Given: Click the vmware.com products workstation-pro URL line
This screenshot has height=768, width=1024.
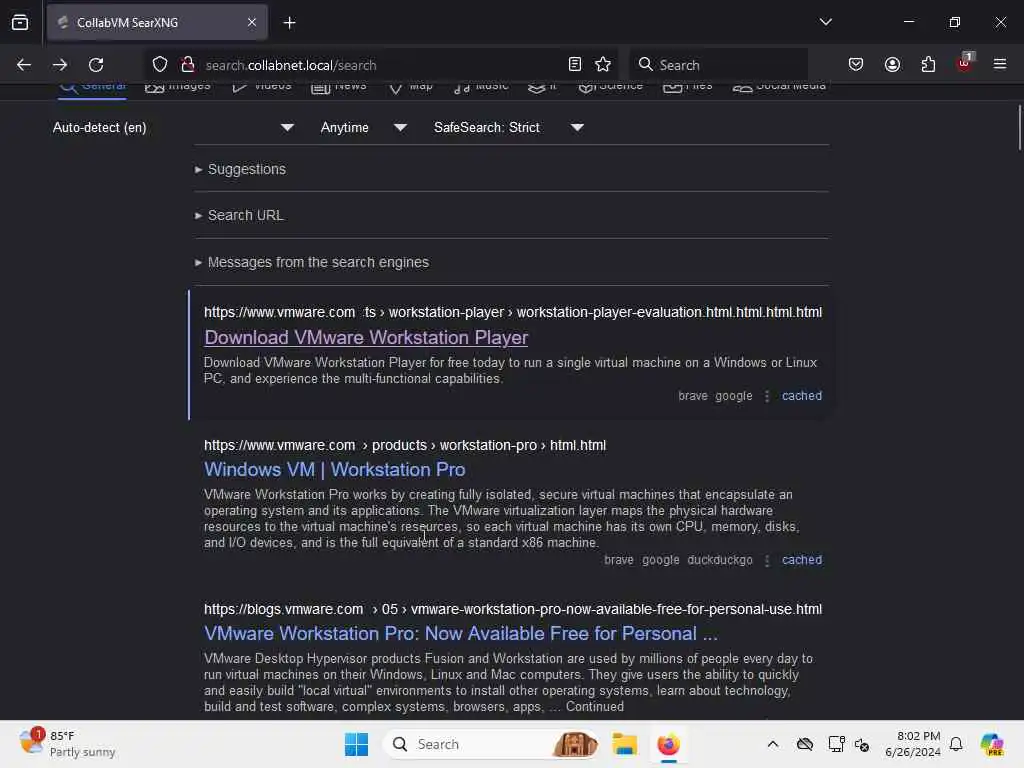Looking at the screenshot, I should coord(405,445).
